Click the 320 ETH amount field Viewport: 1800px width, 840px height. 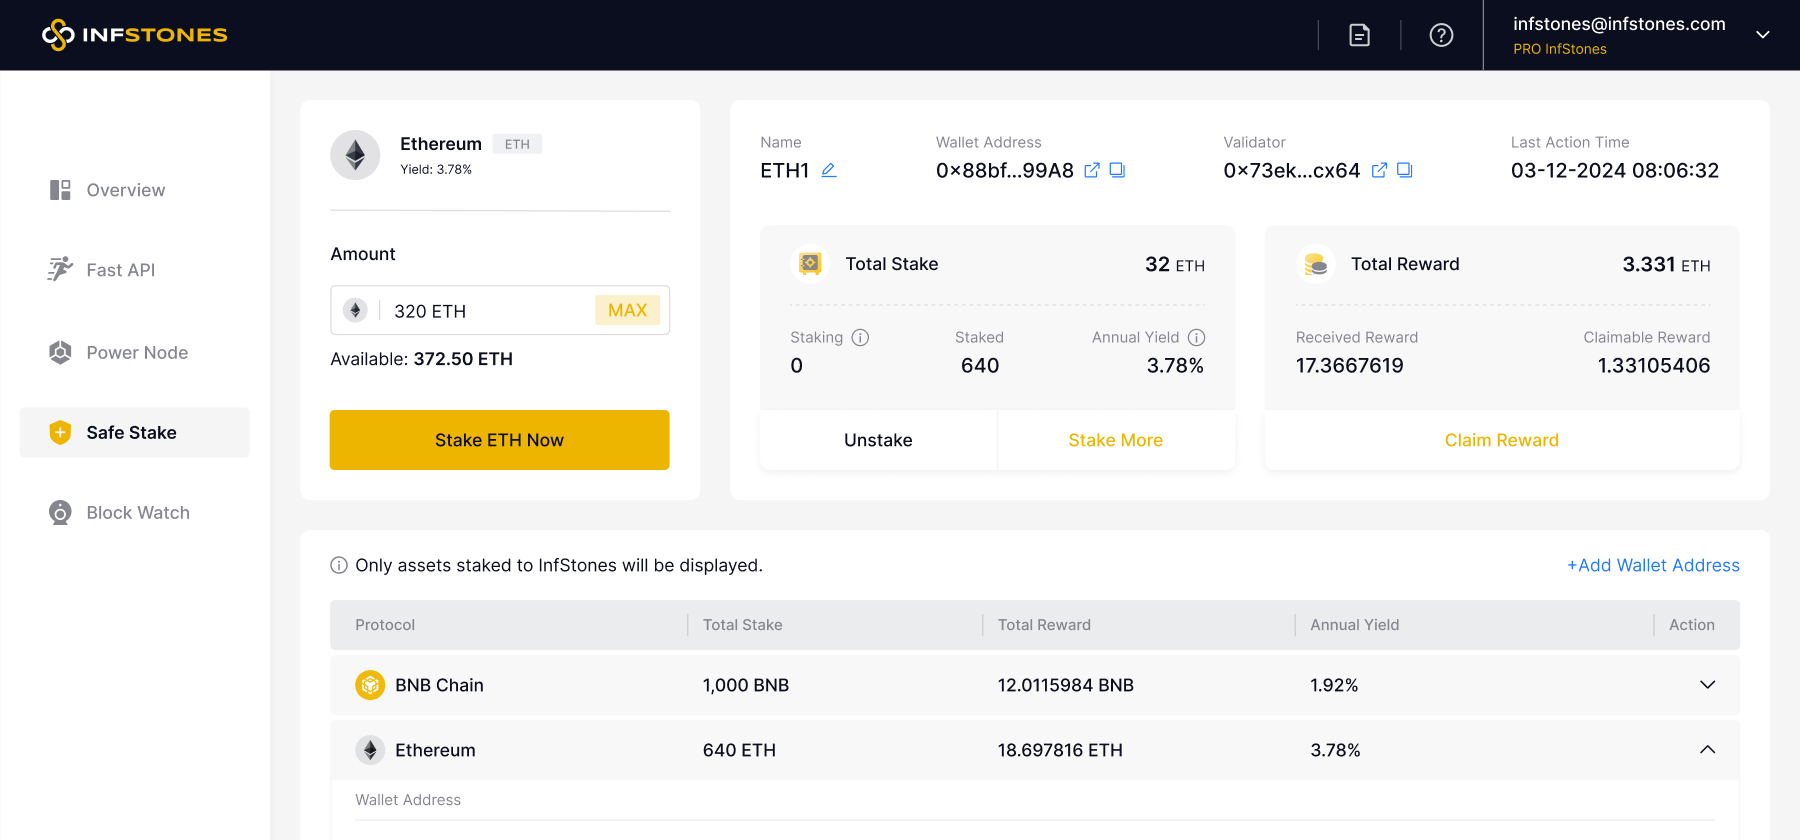click(x=500, y=310)
